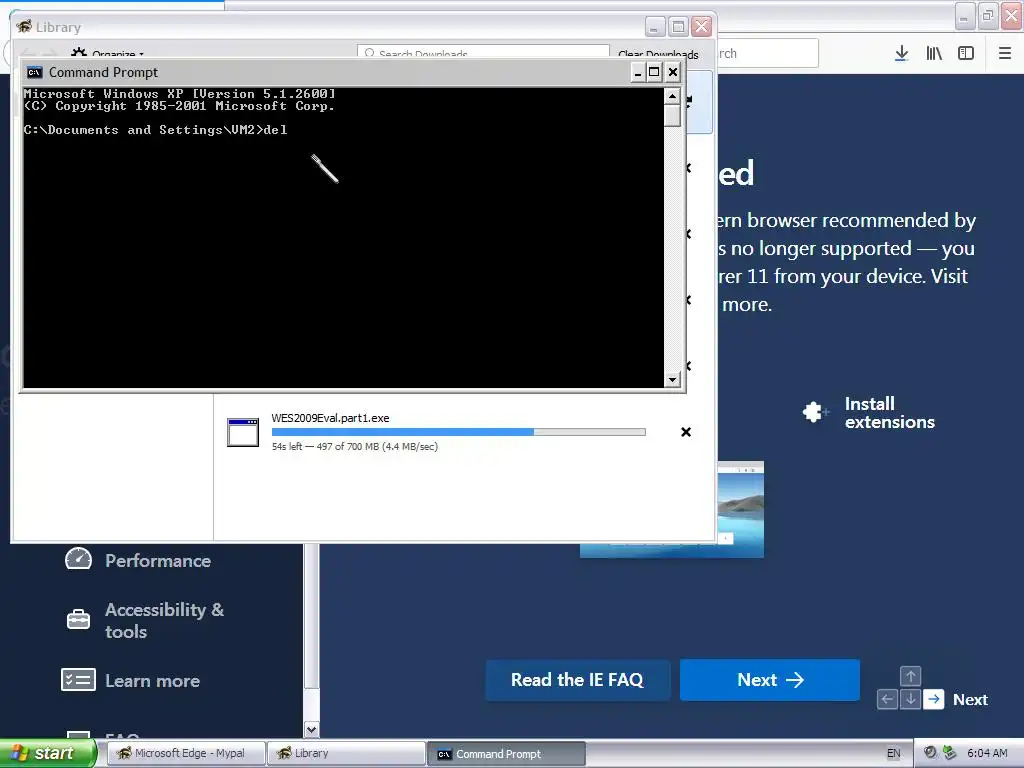Click Clear Downloads in Library window
Image resolution: width=1024 pixels, height=768 pixels.
tap(658, 54)
